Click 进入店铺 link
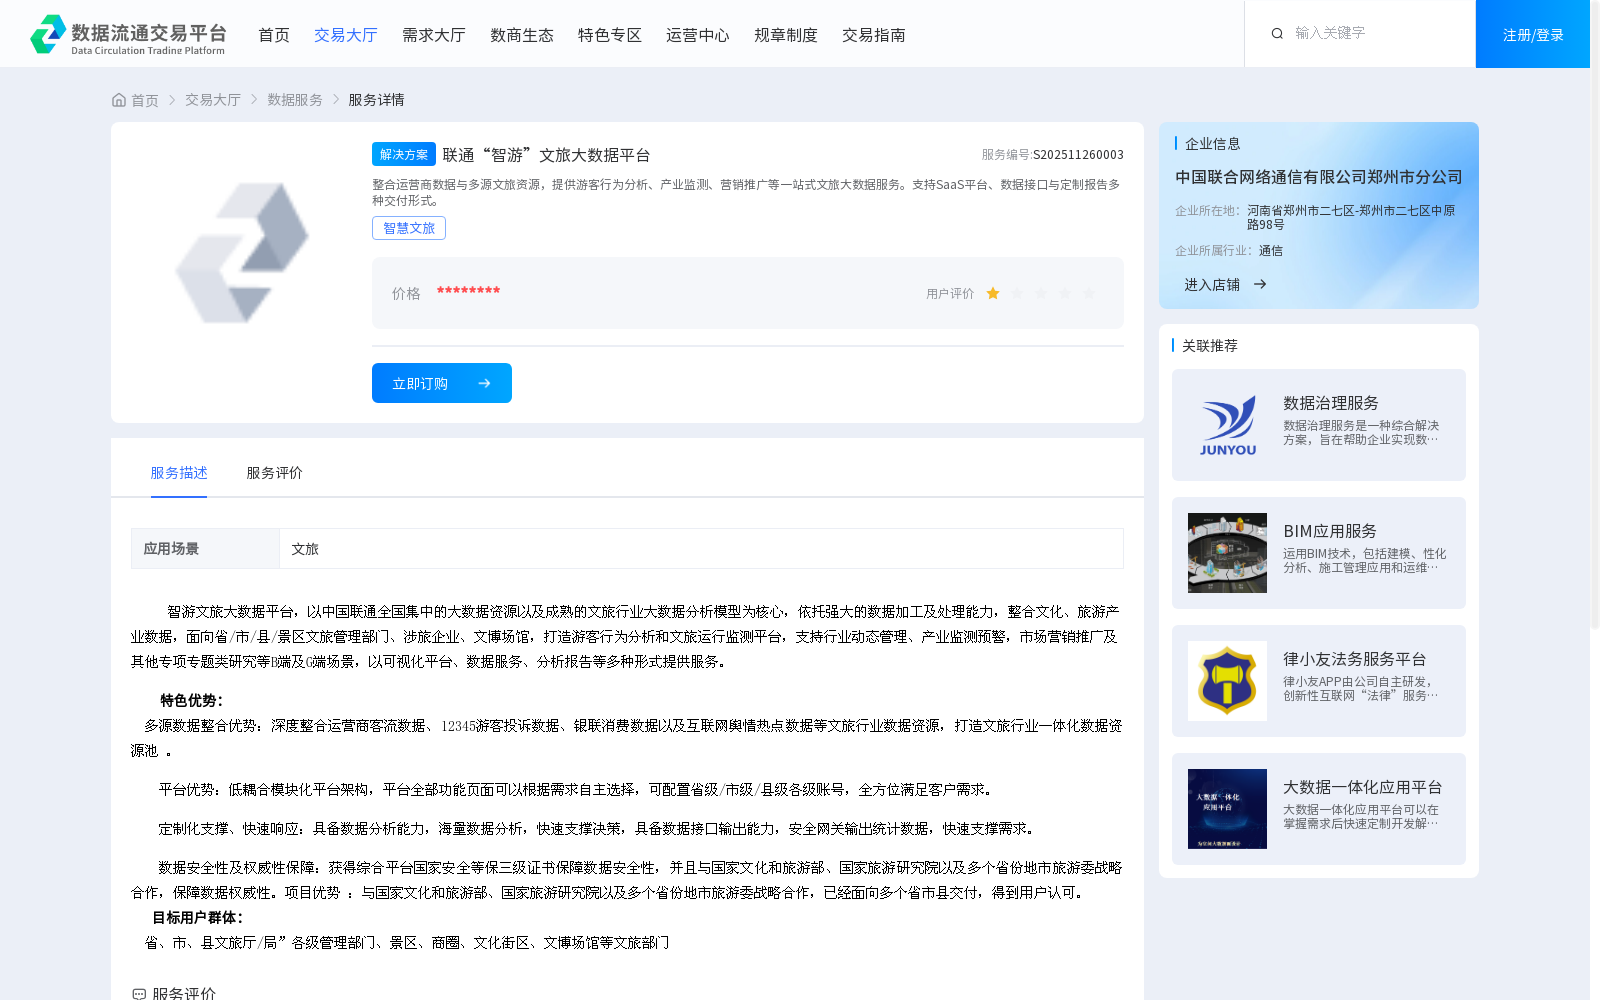This screenshot has width=1600, height=1000. [1212, 285]
